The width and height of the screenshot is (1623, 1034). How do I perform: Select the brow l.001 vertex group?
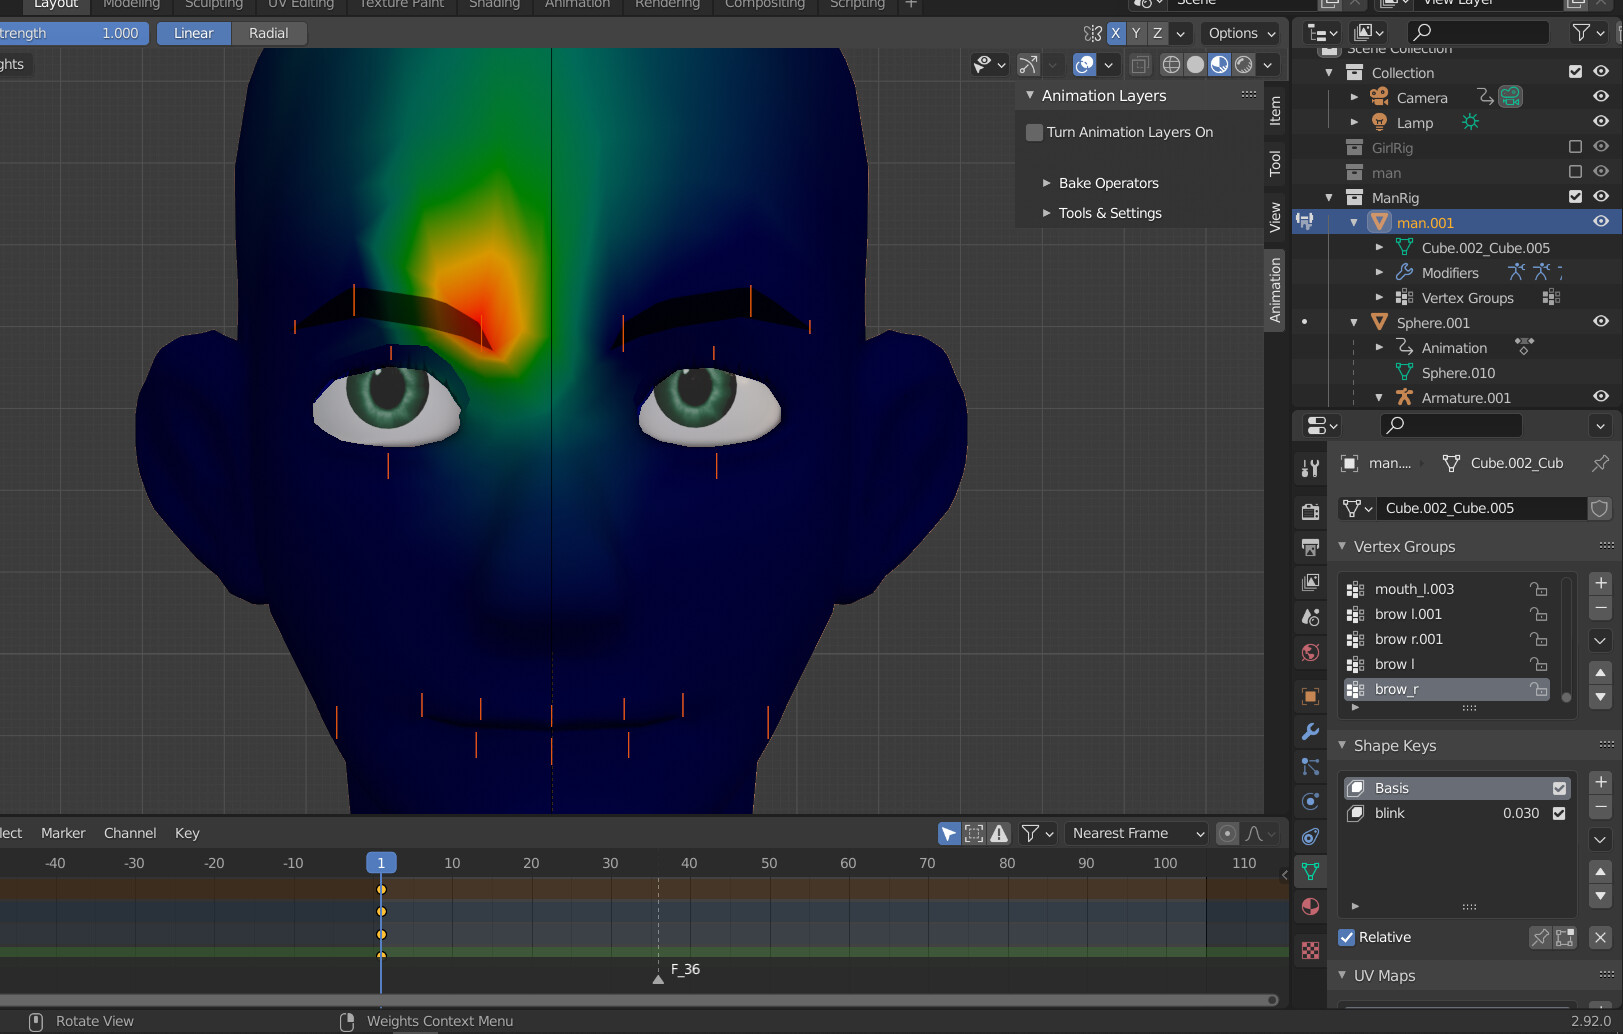[x=1408, y=613]
